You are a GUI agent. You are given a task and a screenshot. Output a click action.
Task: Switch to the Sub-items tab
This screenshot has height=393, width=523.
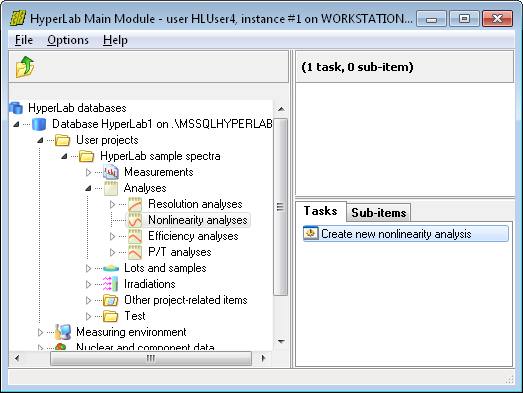379,213
